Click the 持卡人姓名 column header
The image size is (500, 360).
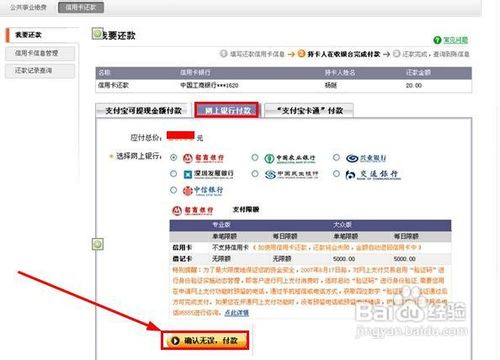point(340,73)
